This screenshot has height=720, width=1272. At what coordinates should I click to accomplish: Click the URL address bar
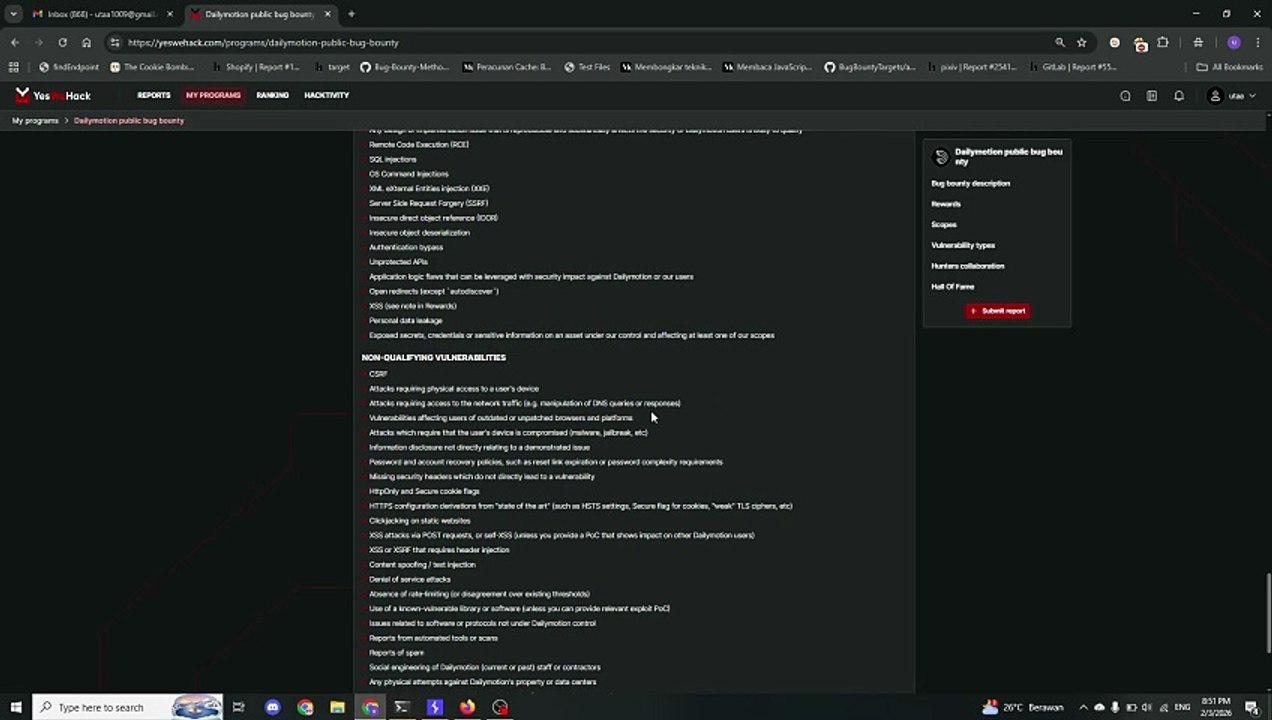tap(580, 43)
